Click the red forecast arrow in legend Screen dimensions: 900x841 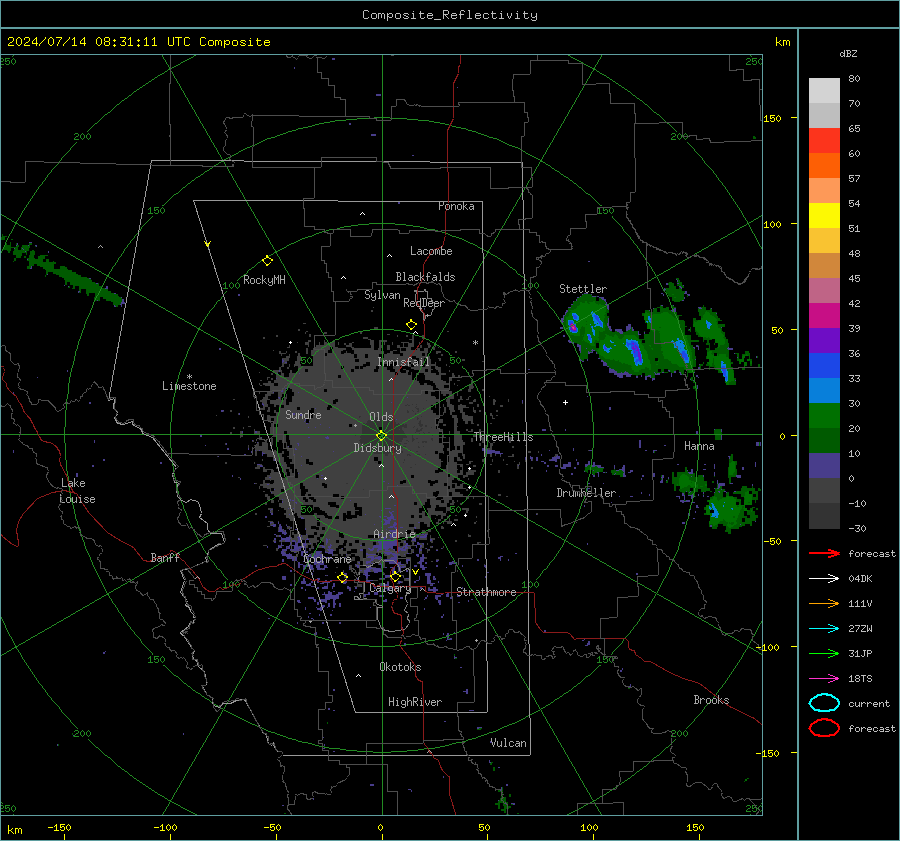824,553
